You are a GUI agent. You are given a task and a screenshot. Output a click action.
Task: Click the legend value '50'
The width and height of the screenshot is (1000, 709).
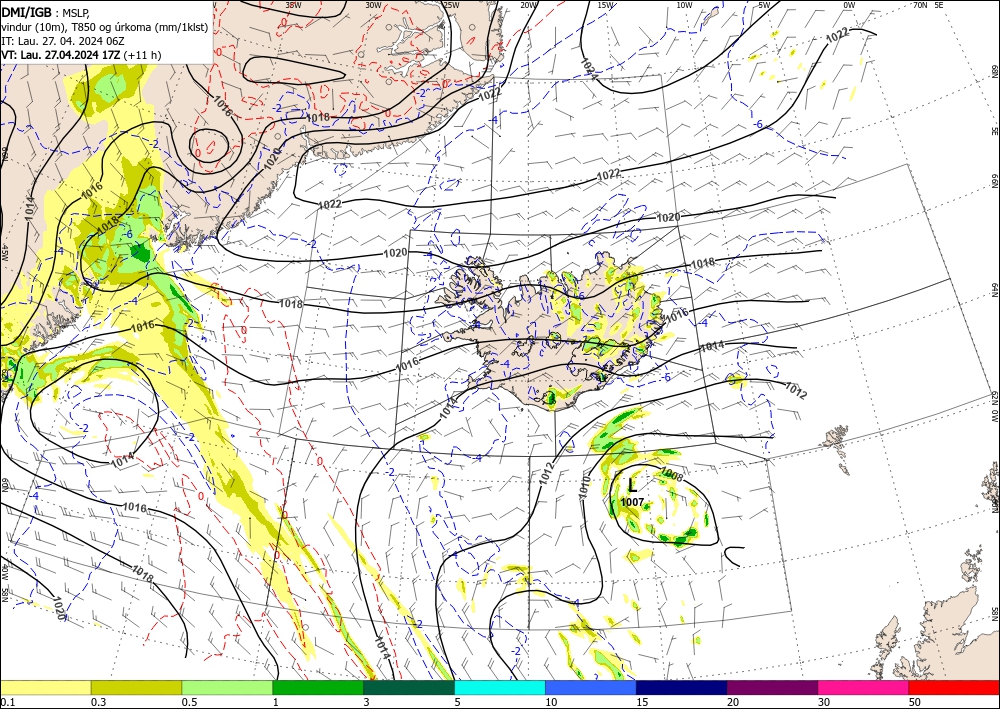(x=915, y=702)
